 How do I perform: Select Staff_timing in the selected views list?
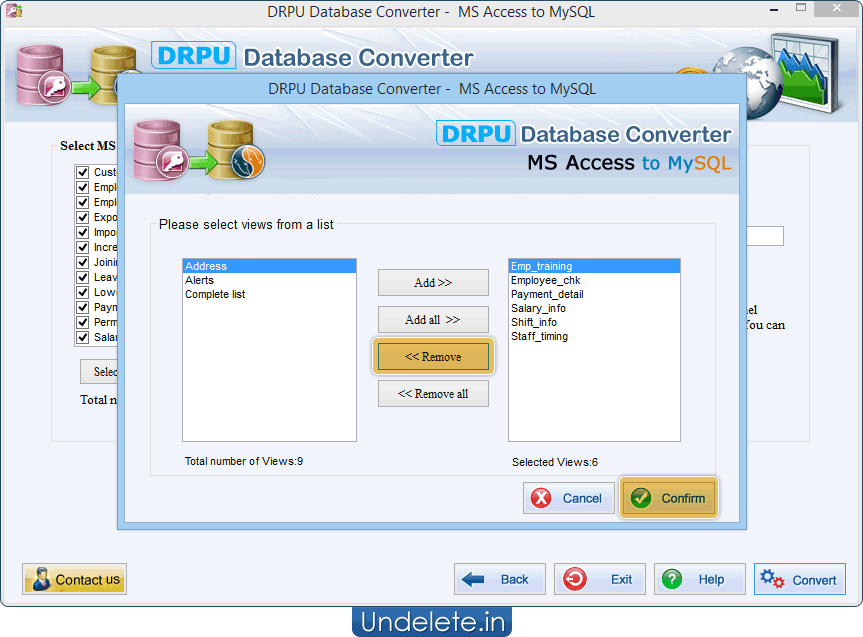tap(594, 336)
